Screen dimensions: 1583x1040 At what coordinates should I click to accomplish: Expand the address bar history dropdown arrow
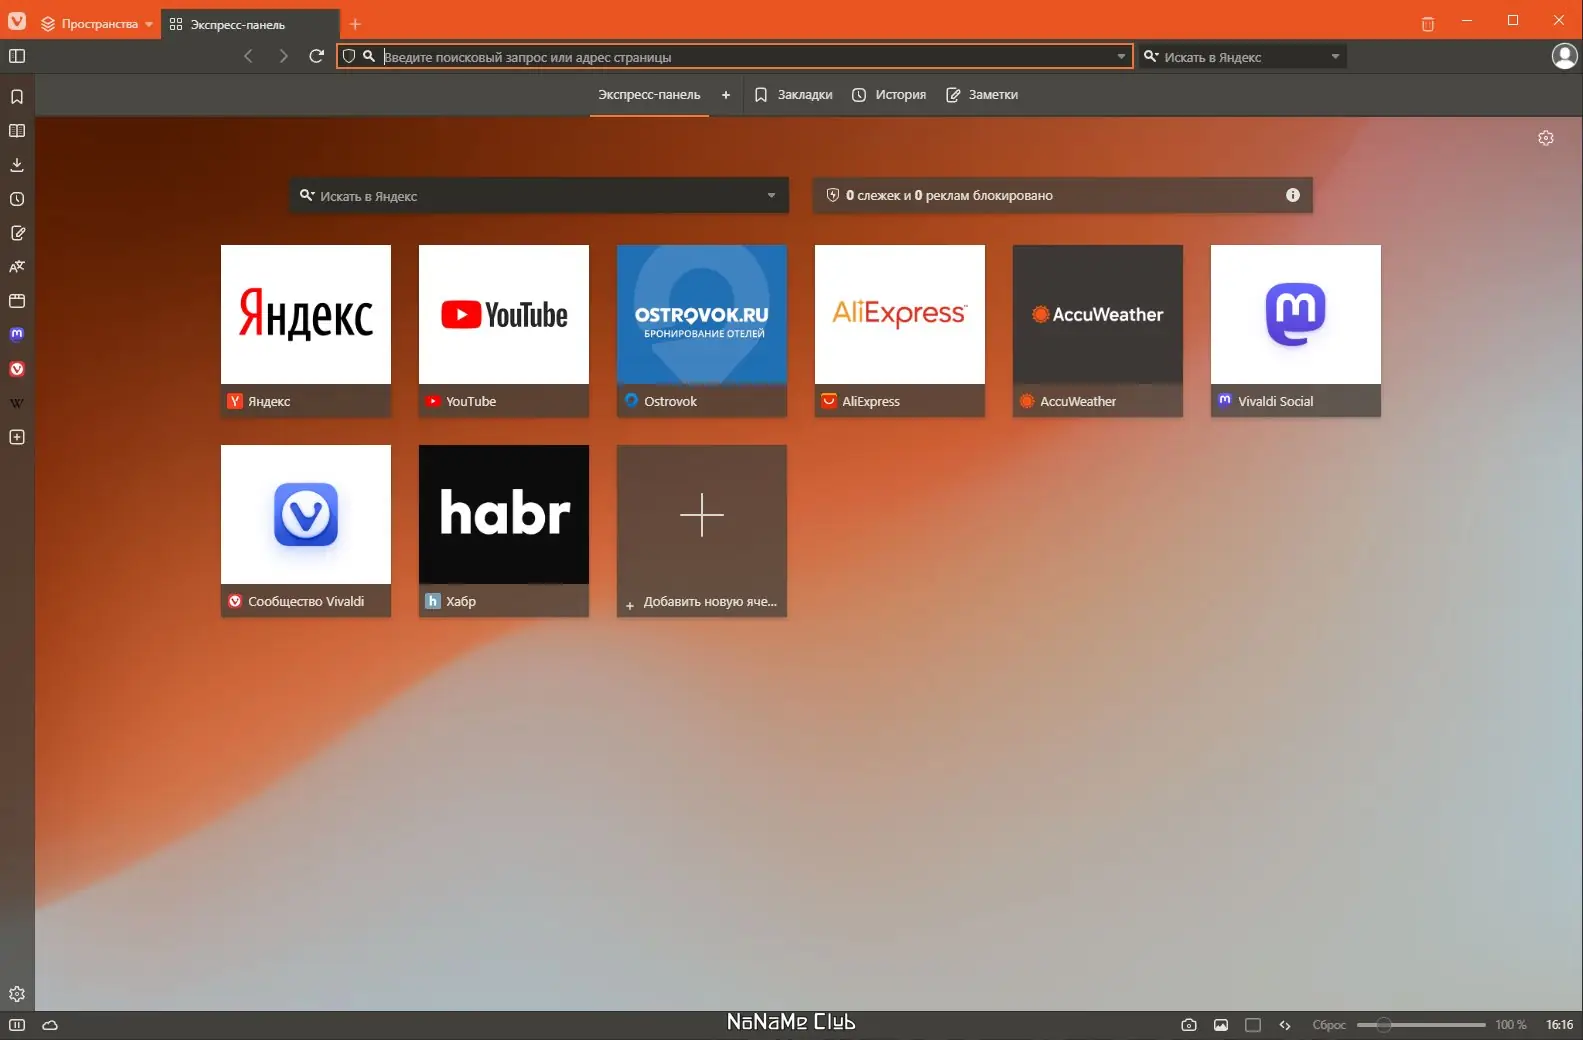click(x=1121, y=57)
